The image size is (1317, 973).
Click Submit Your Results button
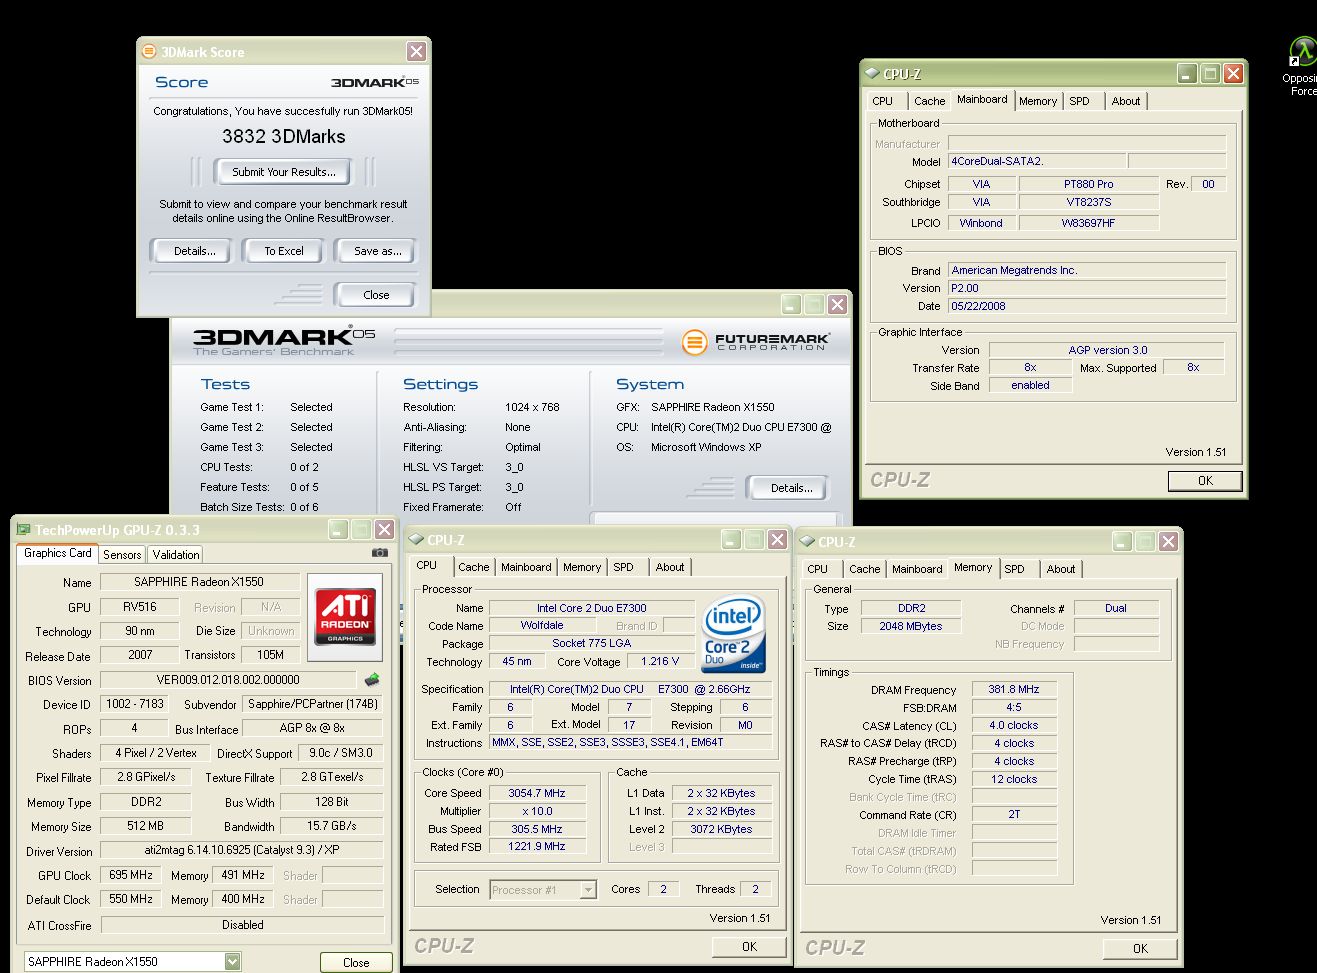284,172
